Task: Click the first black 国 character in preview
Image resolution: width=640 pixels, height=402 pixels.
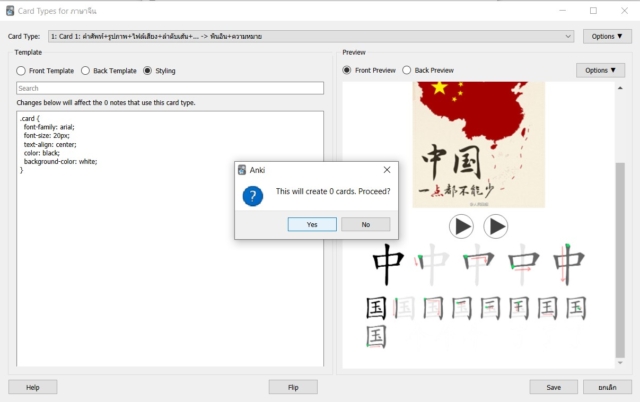Action: pyautogui.click(x=376, y=308)
